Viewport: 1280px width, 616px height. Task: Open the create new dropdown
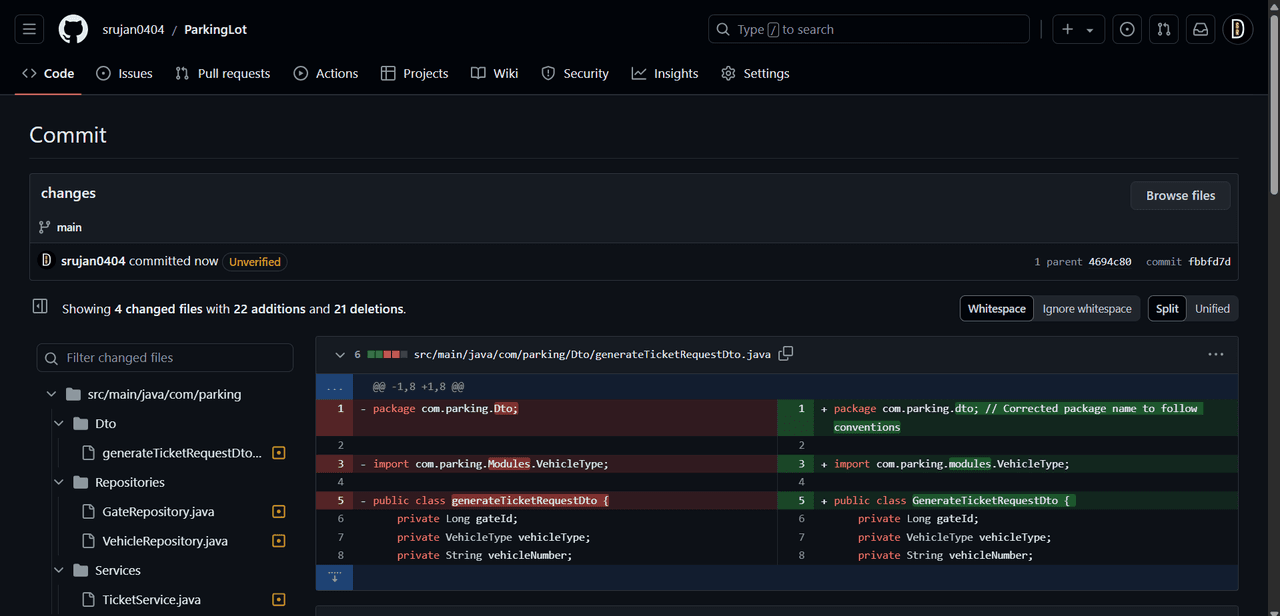pos(1077,30)
